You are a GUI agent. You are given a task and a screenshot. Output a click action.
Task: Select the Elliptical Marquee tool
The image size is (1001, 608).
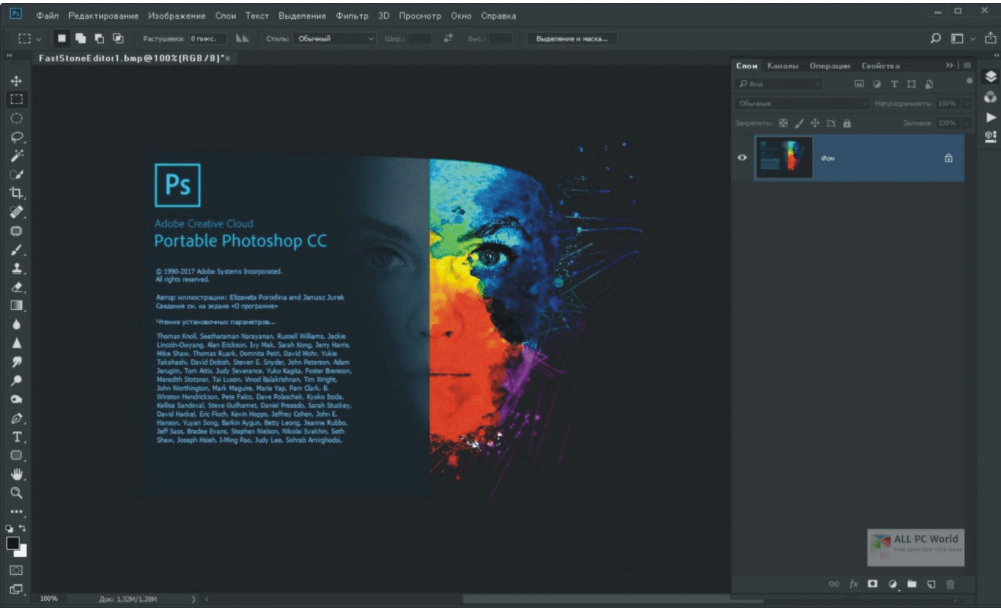(17, 118)
